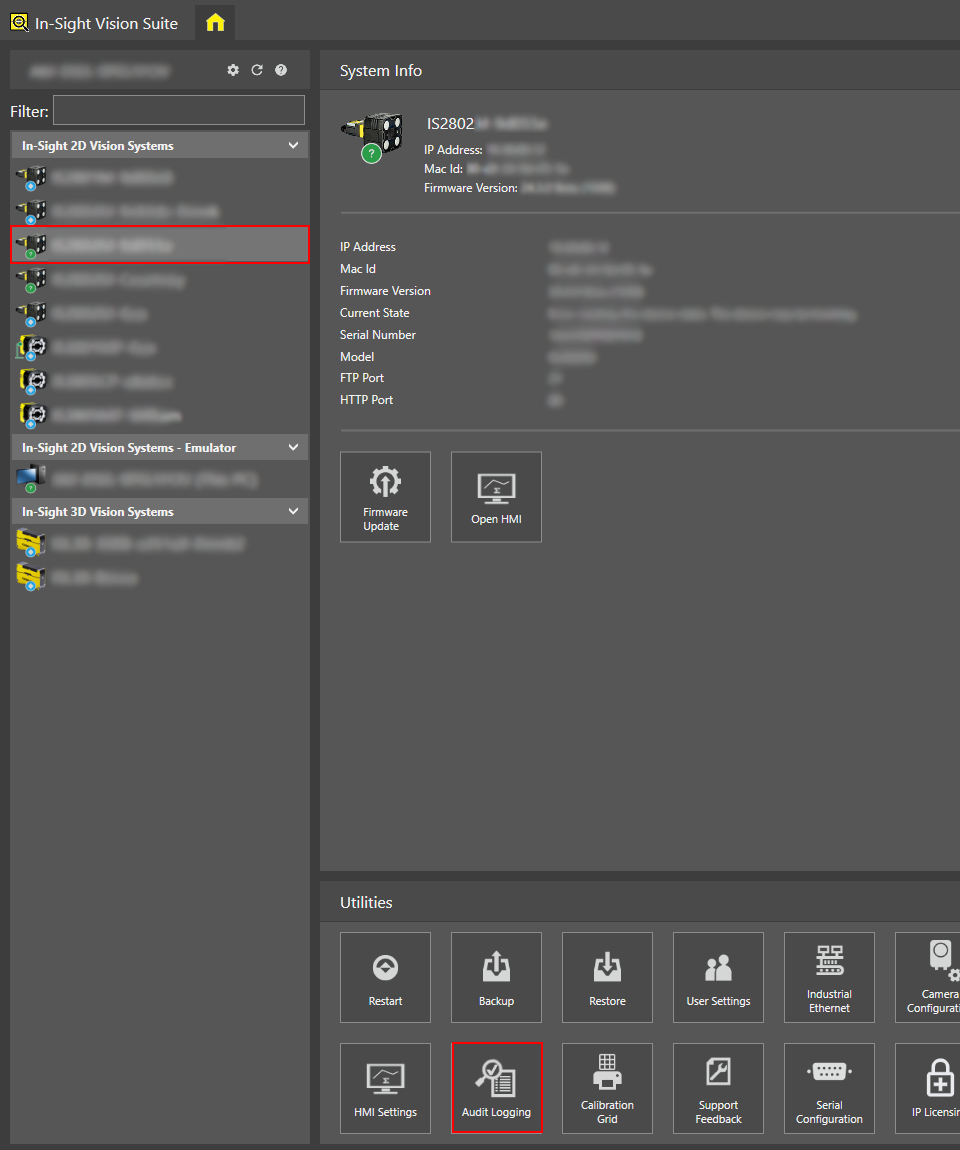This screenshot has height=1150, width=960.
Task: Collapse In-Sight 2D Vision Systems group
Action: (293, 146)
